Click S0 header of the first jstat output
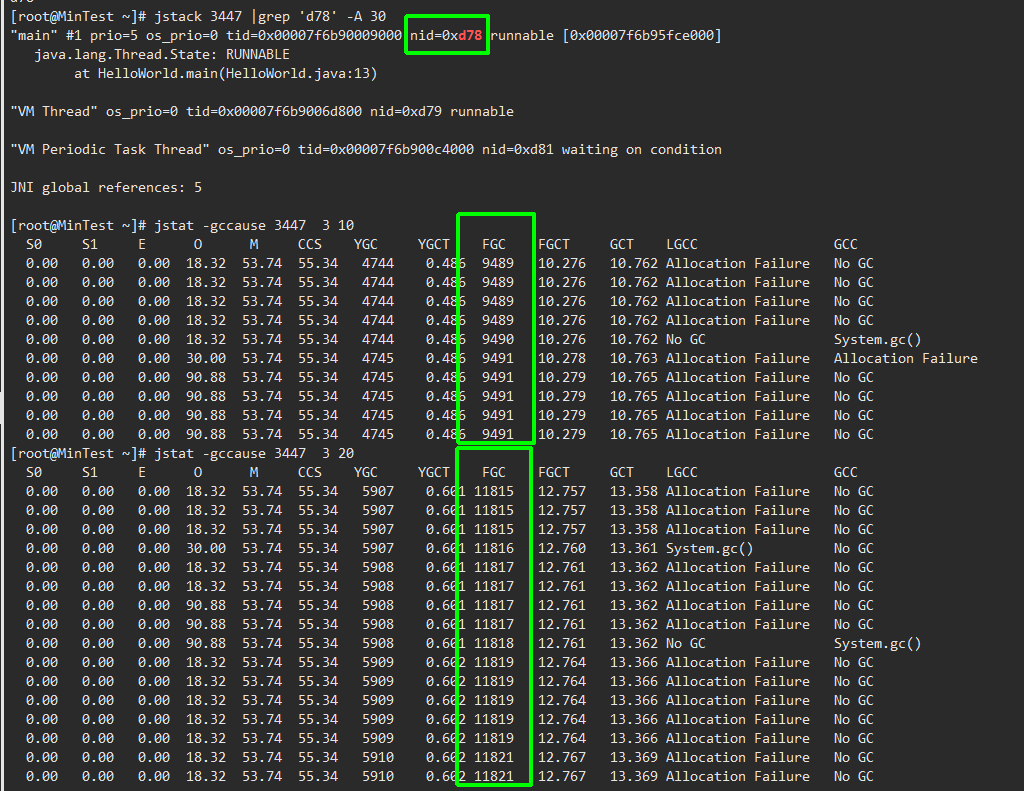The height and width of the screenshot is (791, 1024). click(34, 244)
